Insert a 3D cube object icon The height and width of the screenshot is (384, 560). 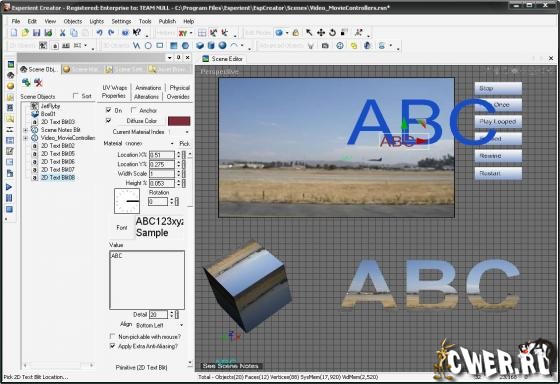[x=200, y=46]
